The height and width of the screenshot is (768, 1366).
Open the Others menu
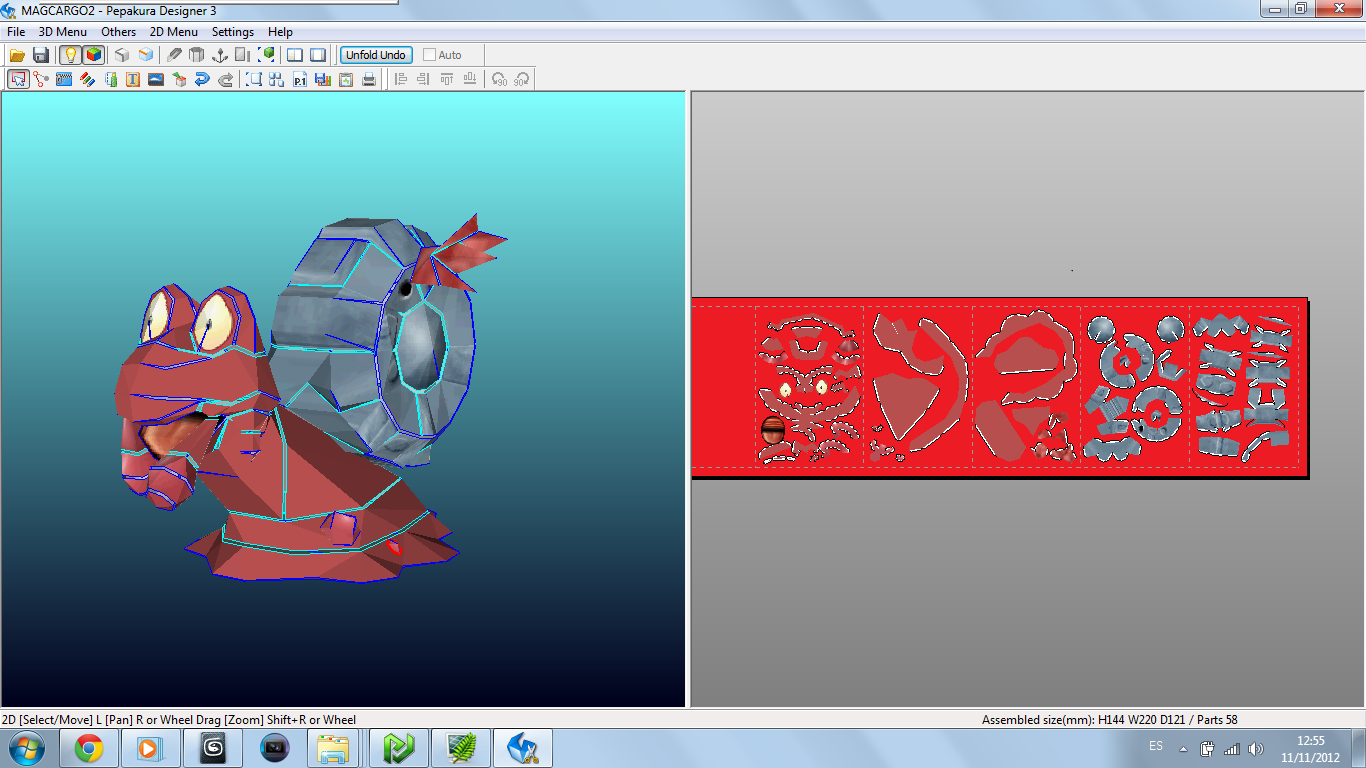(118, 32)
